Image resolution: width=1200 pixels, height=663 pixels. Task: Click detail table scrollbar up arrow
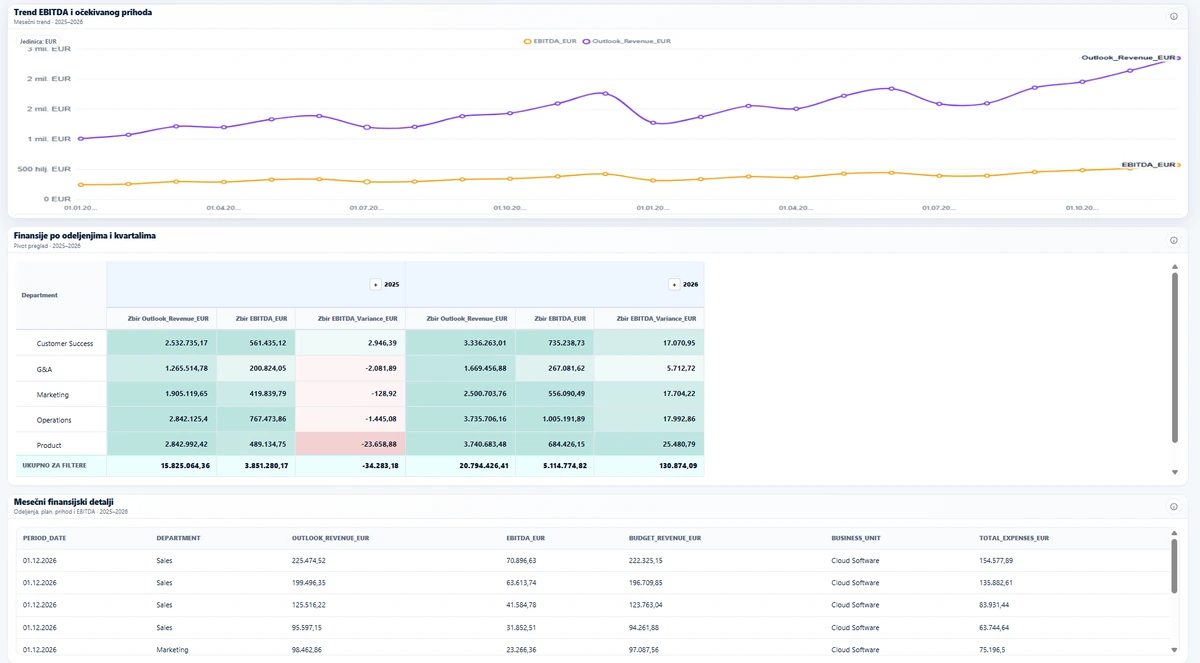point(1174,533)
